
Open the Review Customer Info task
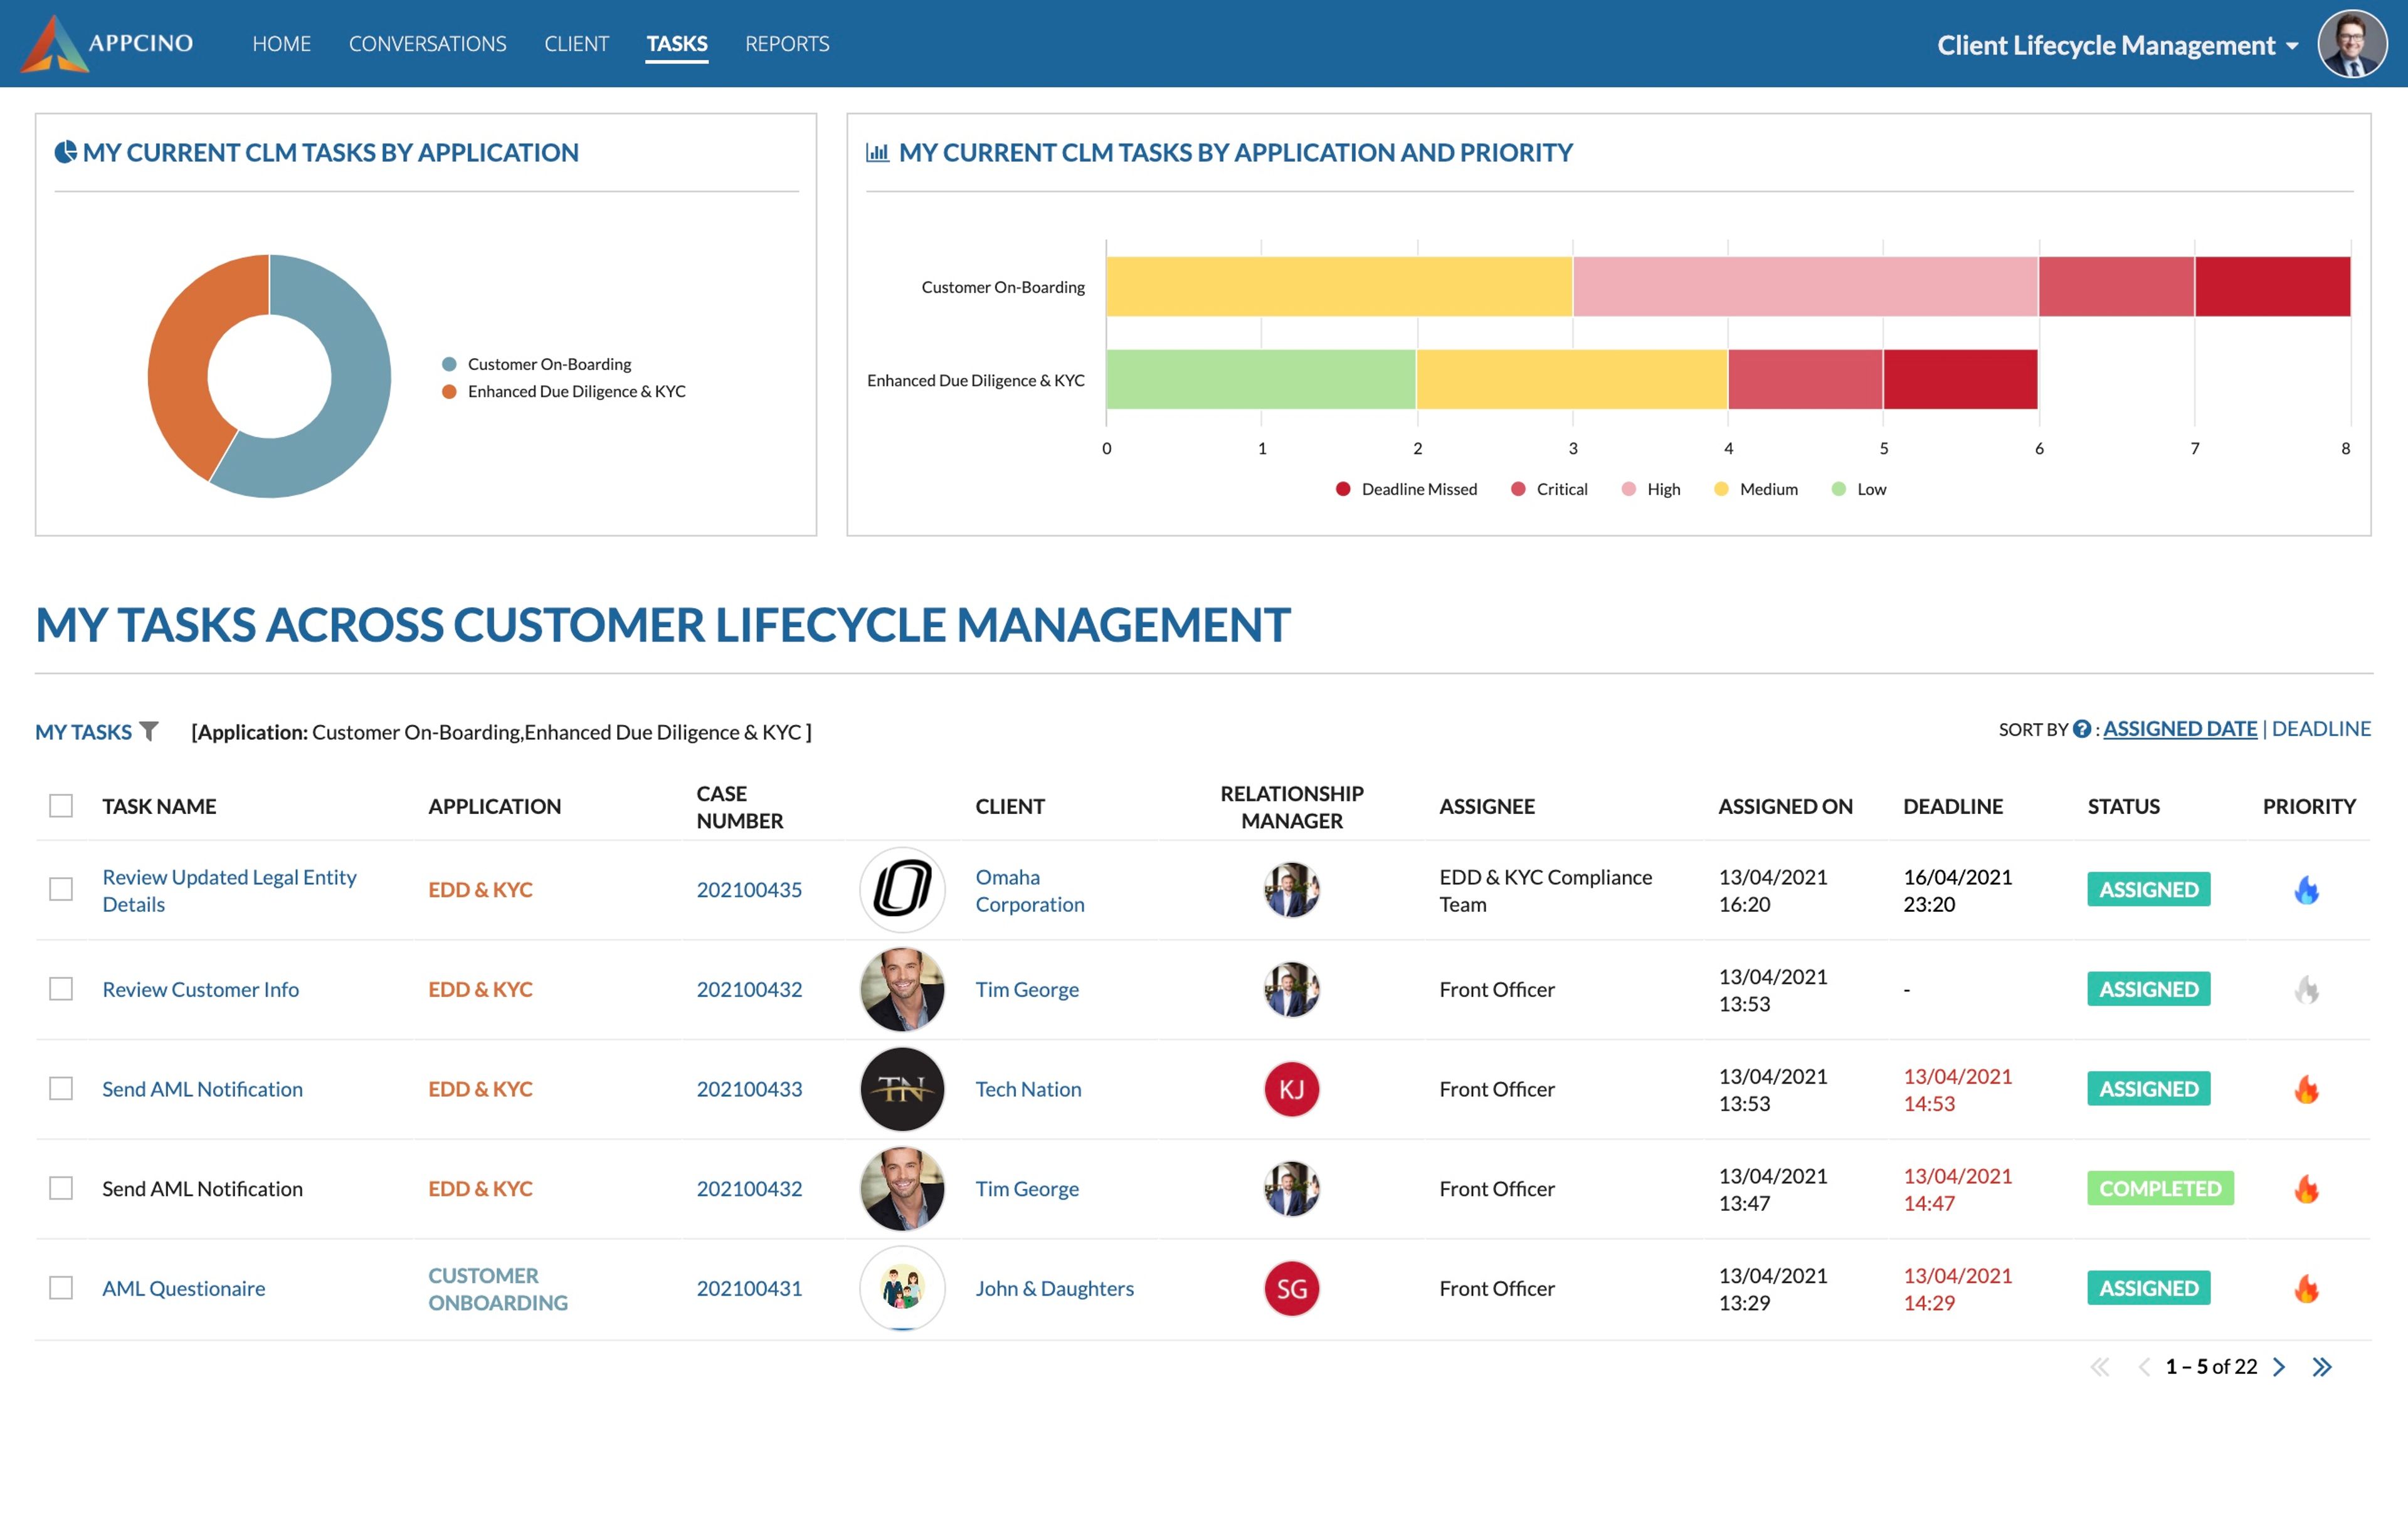(x=200, y=989)
